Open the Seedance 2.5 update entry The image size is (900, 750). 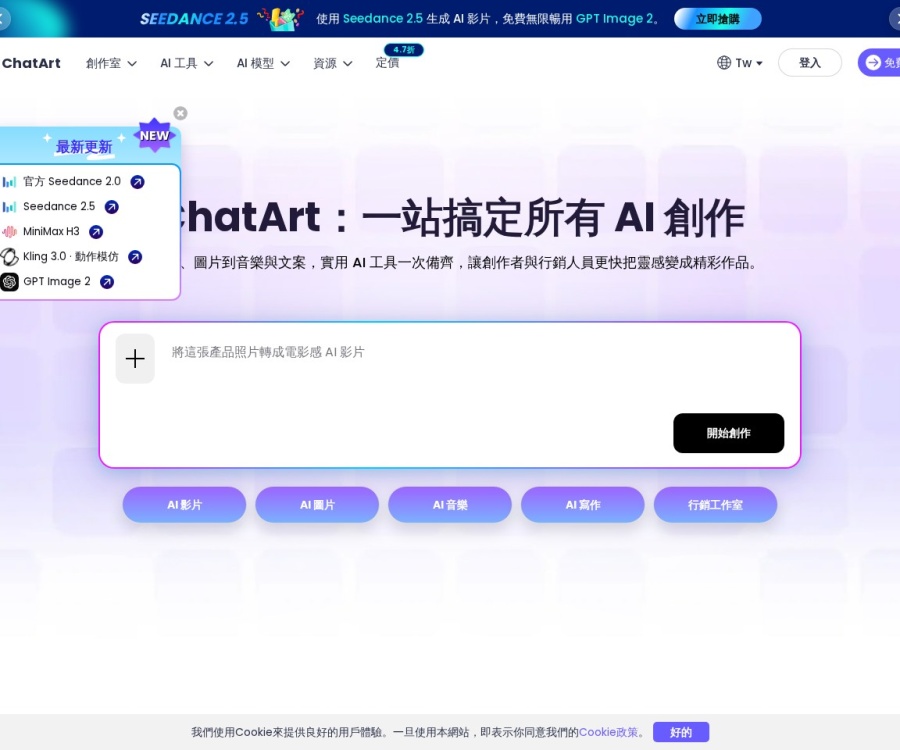point(59,207)
